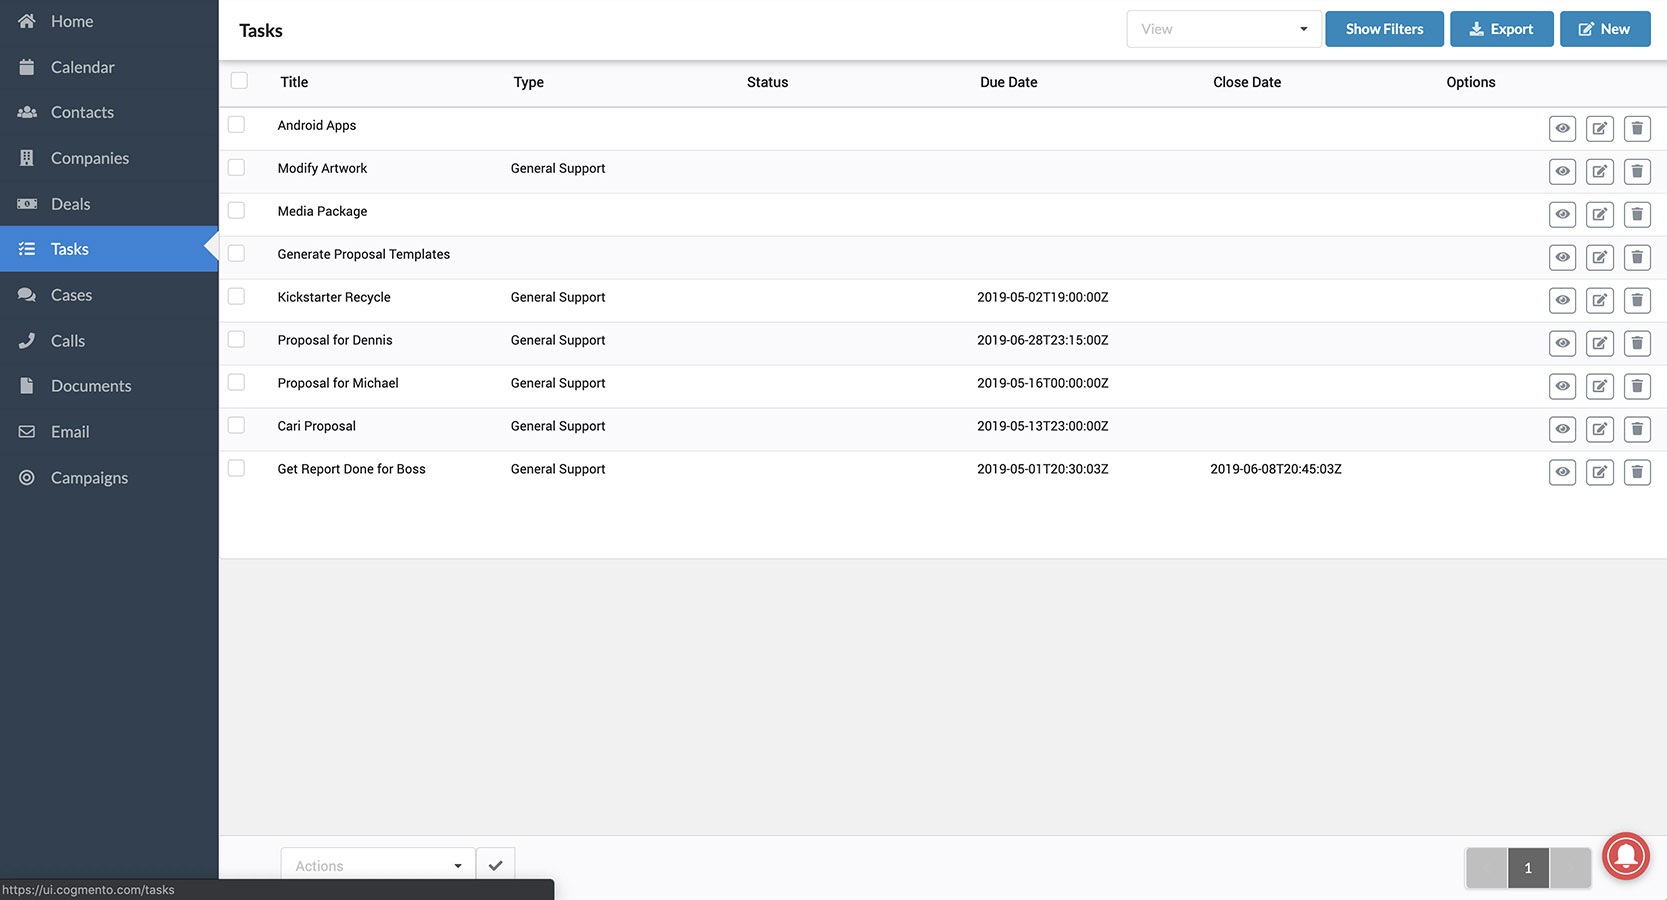Expand the Actions dropdown
1667x900 pixels.
point(377,866)
